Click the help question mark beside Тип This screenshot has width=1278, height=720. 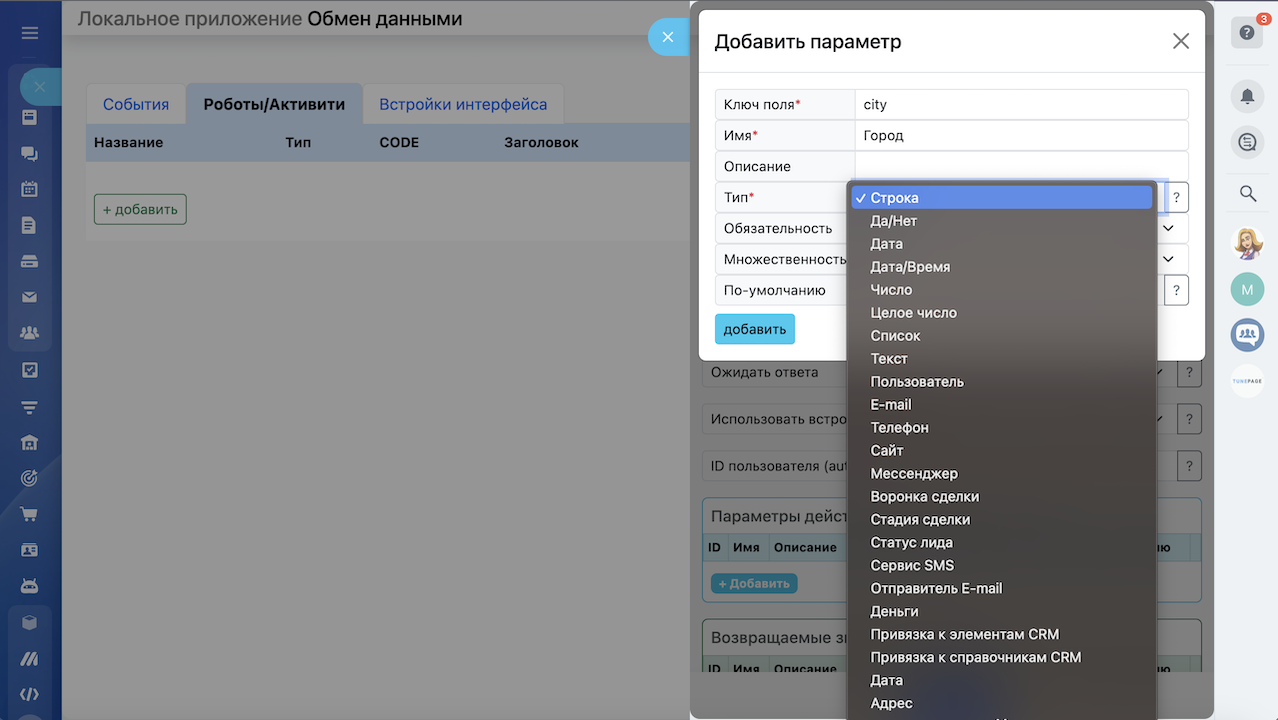(1177, 198)
